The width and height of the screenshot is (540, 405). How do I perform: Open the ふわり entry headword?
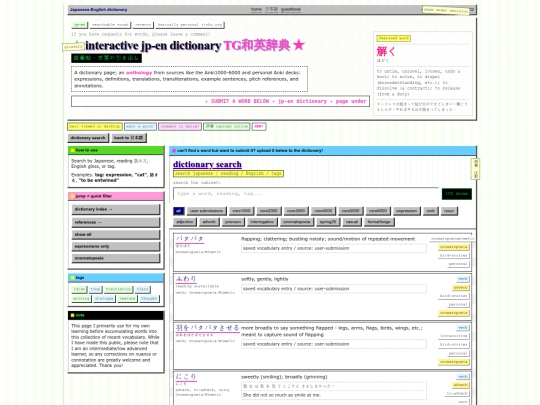(x=186, y=279)
